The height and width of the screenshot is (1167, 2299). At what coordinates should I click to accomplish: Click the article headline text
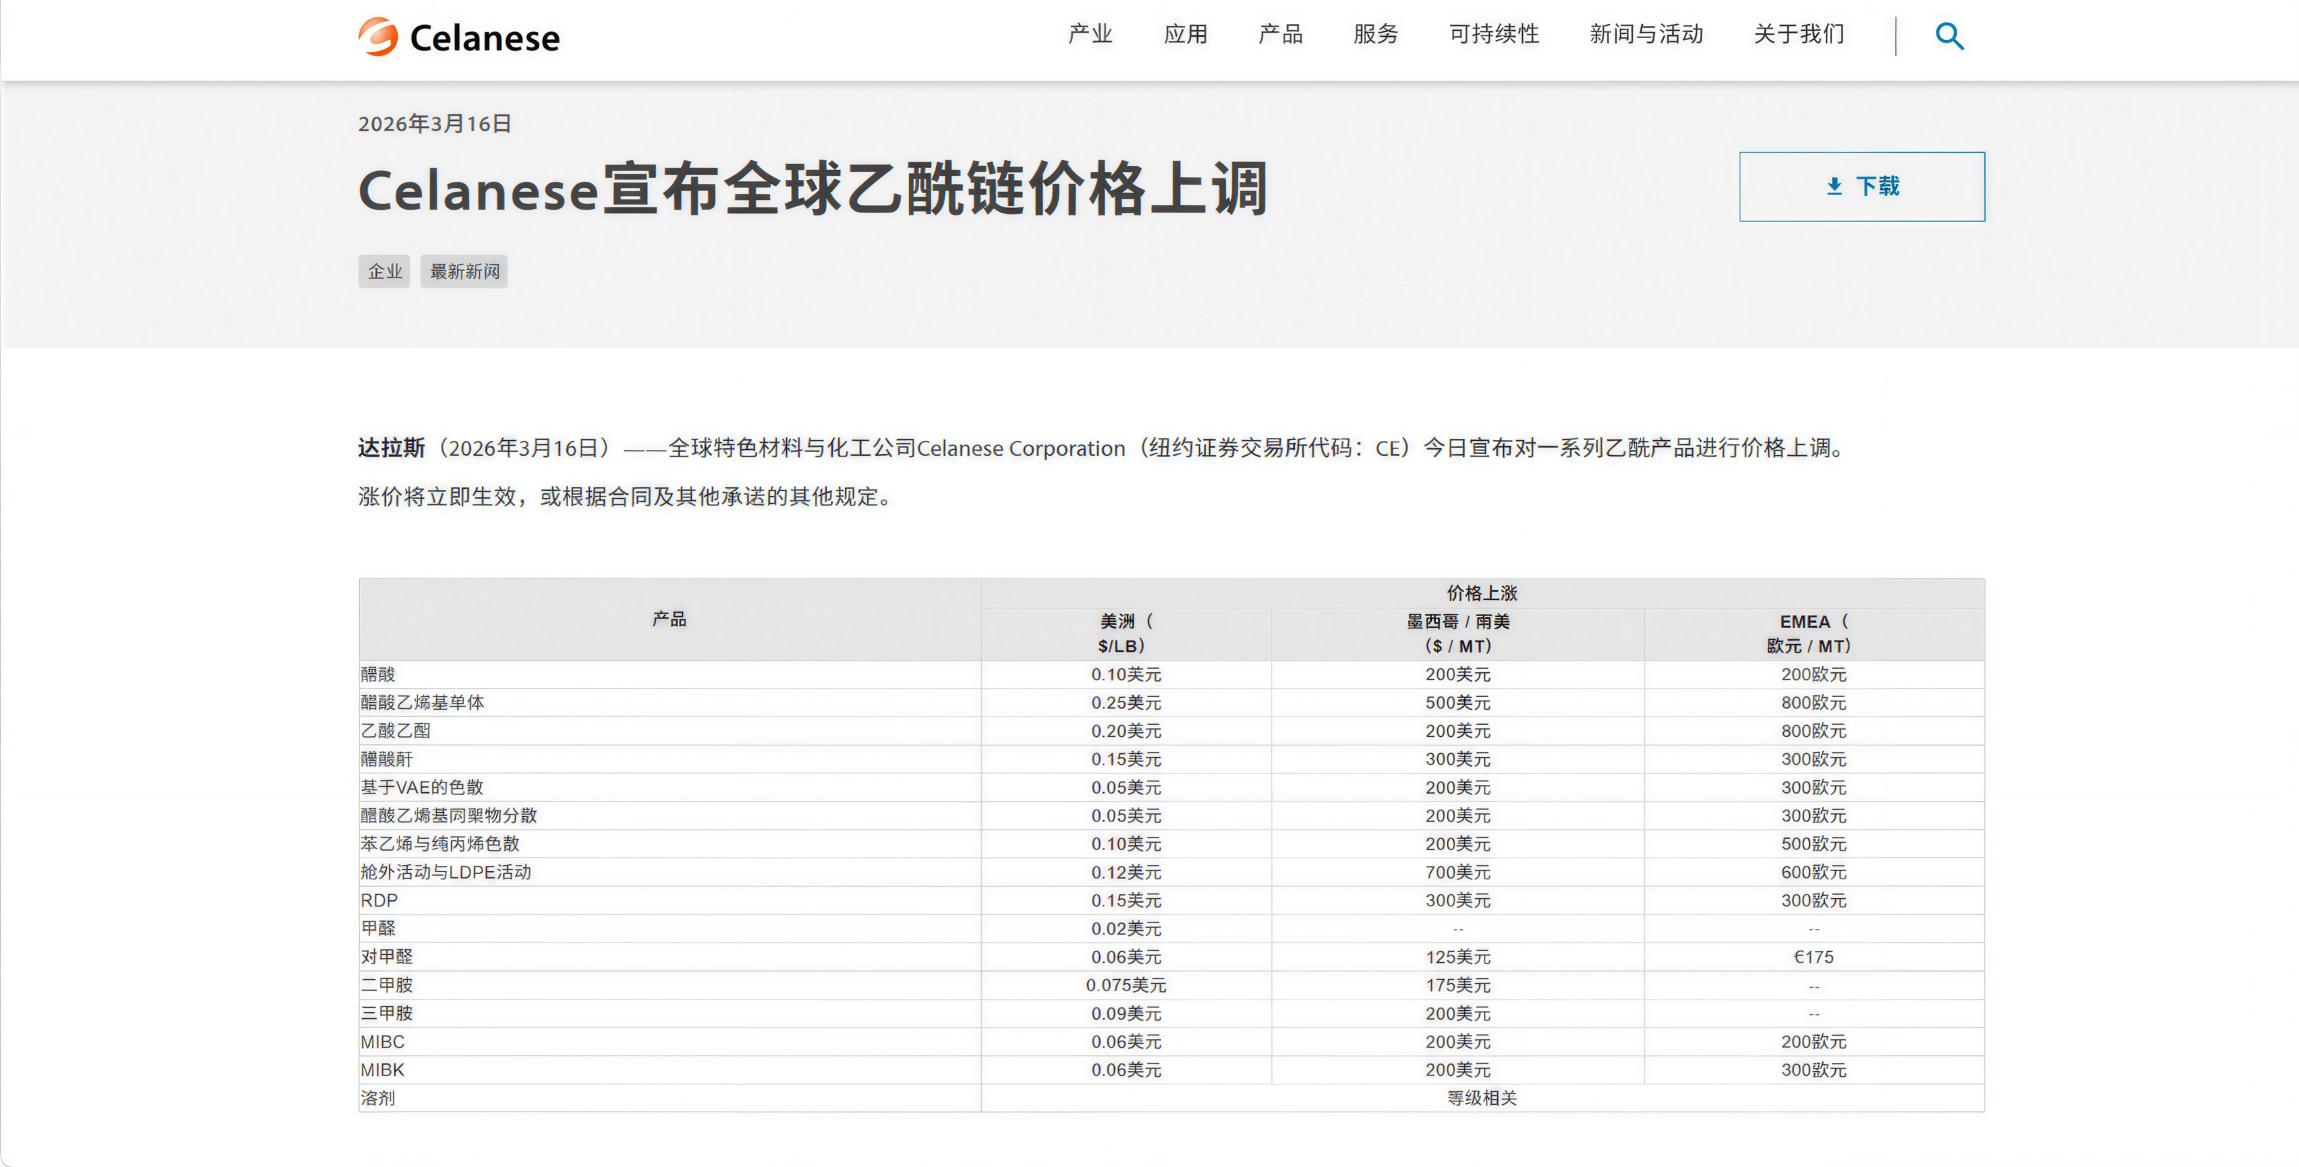[x=812, y=190]
